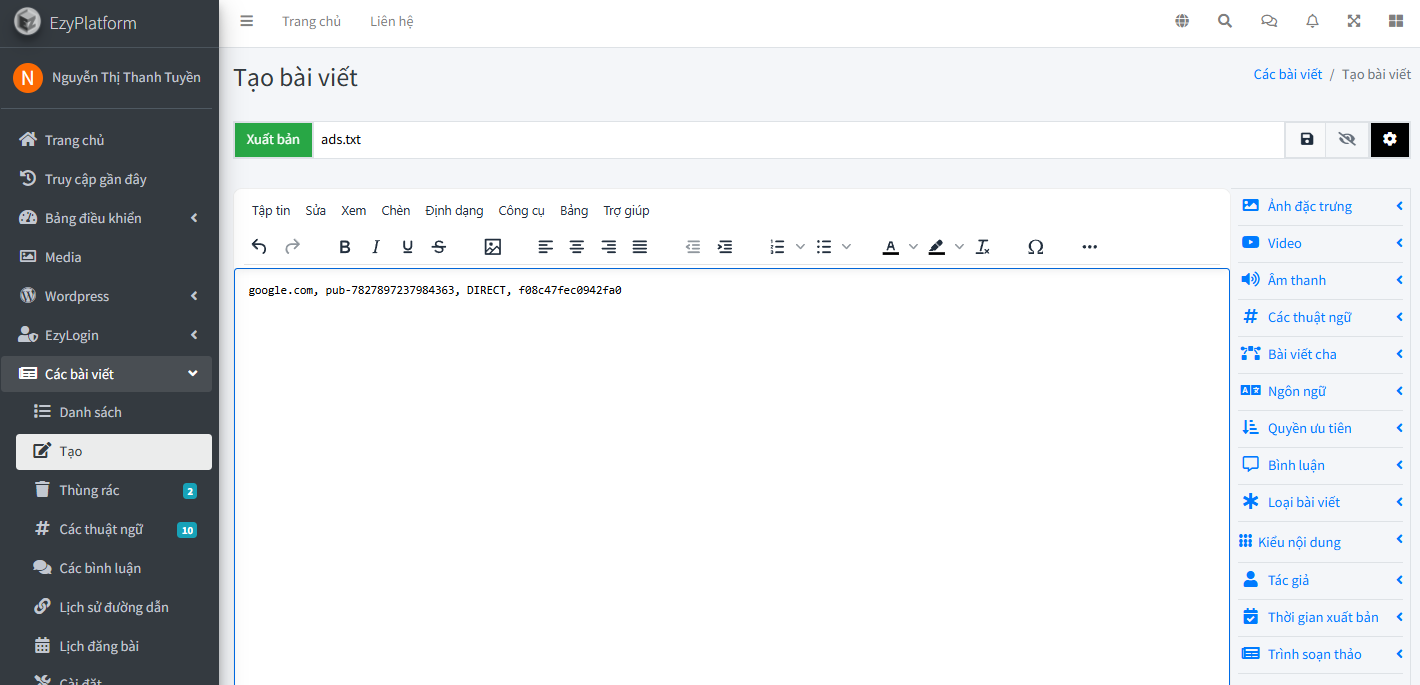This screenshot has height=685, width=1420.
Task: Toggle underline formatting
Action: (x=407, y=247)
